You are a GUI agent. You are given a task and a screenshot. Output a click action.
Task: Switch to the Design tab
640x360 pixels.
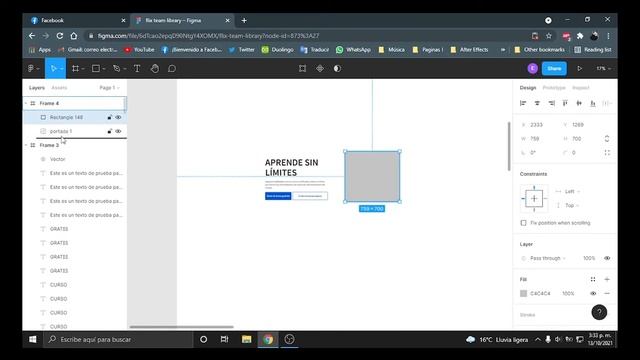pyautogui.click(x=528, y=88)
